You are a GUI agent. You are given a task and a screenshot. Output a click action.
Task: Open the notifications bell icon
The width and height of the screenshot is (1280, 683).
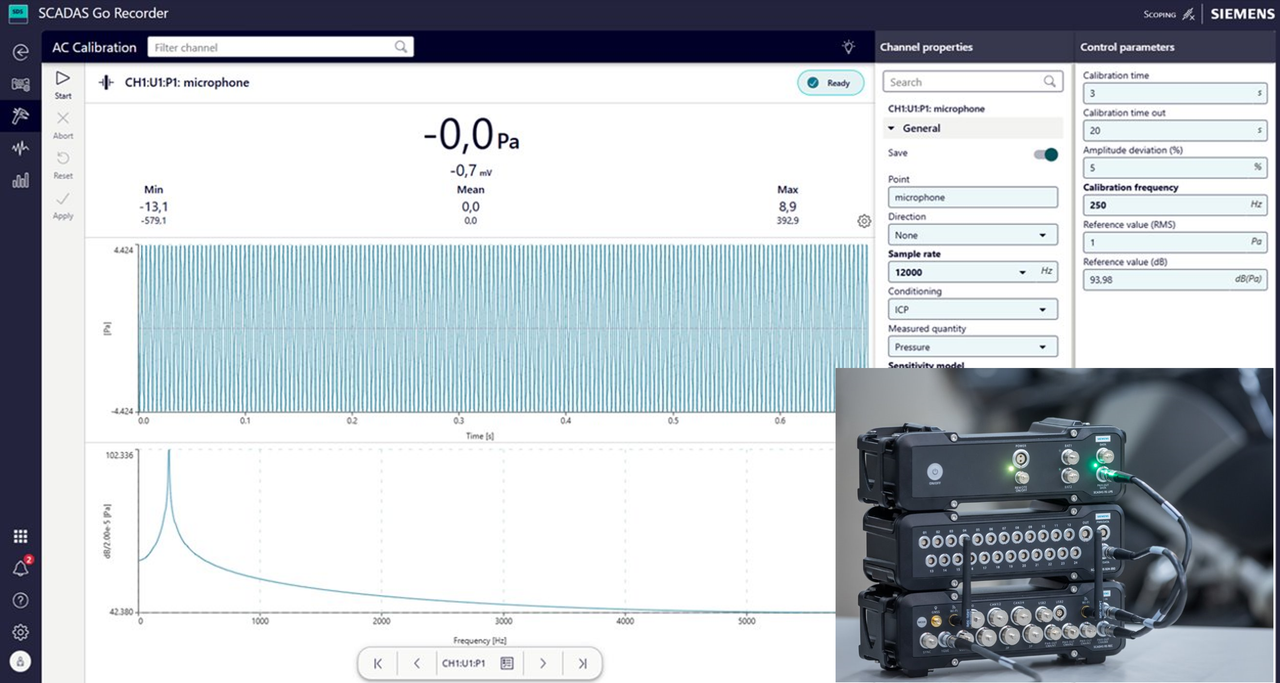tap(20, 568)
